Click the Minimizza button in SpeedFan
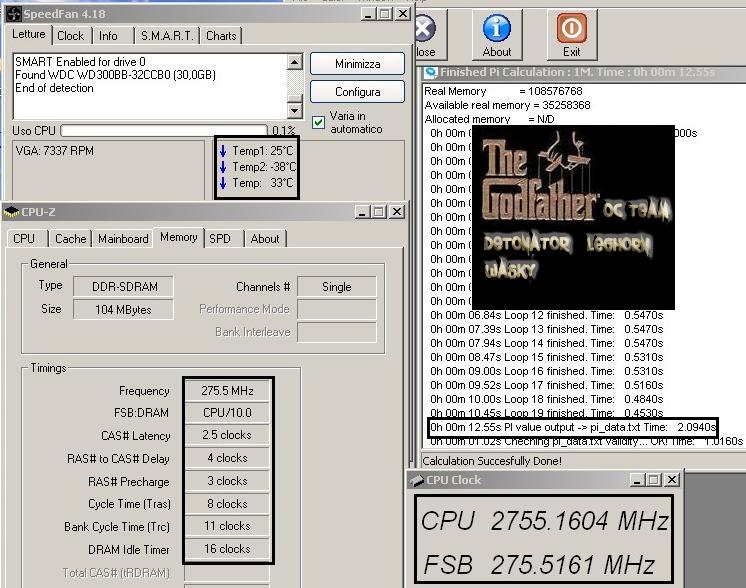 (x=357, y=64)
